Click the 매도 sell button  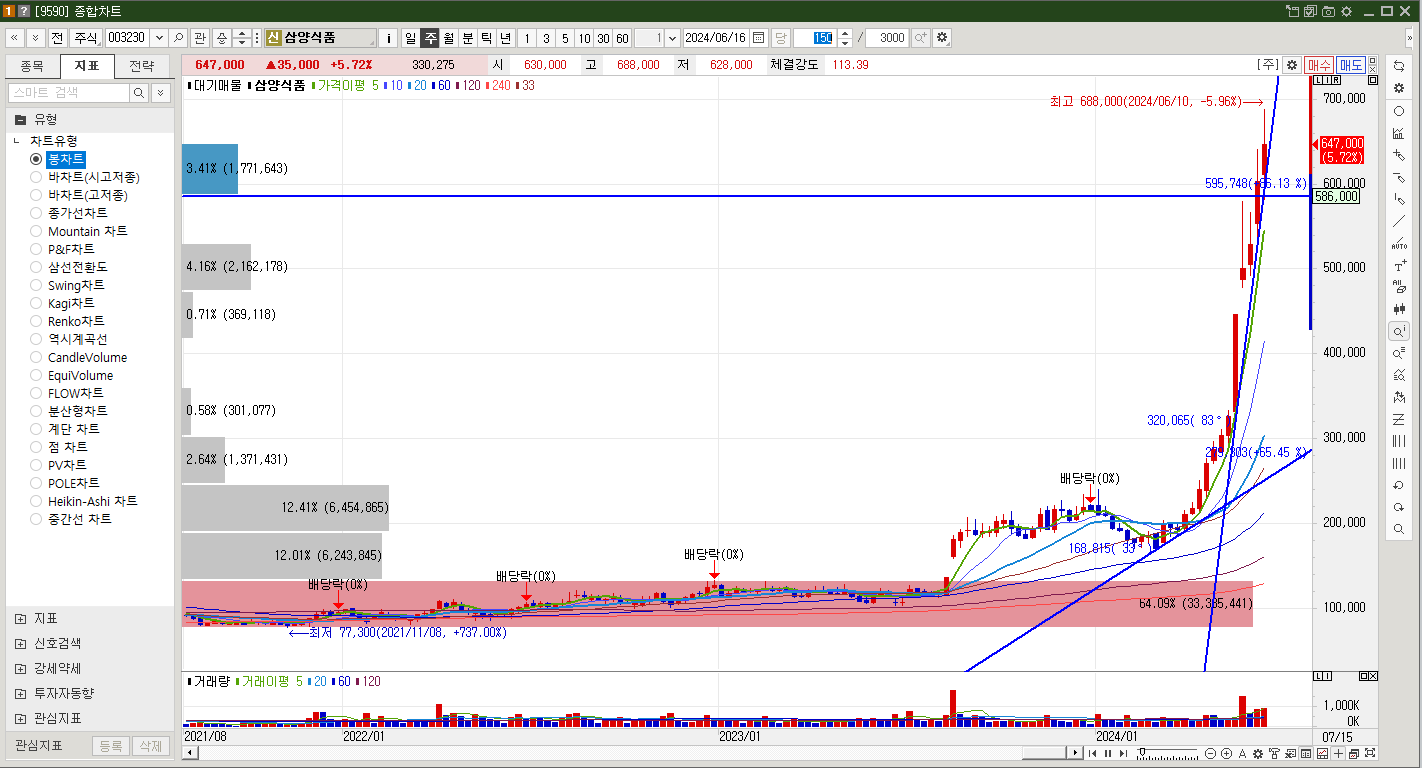pos(1351,64)
